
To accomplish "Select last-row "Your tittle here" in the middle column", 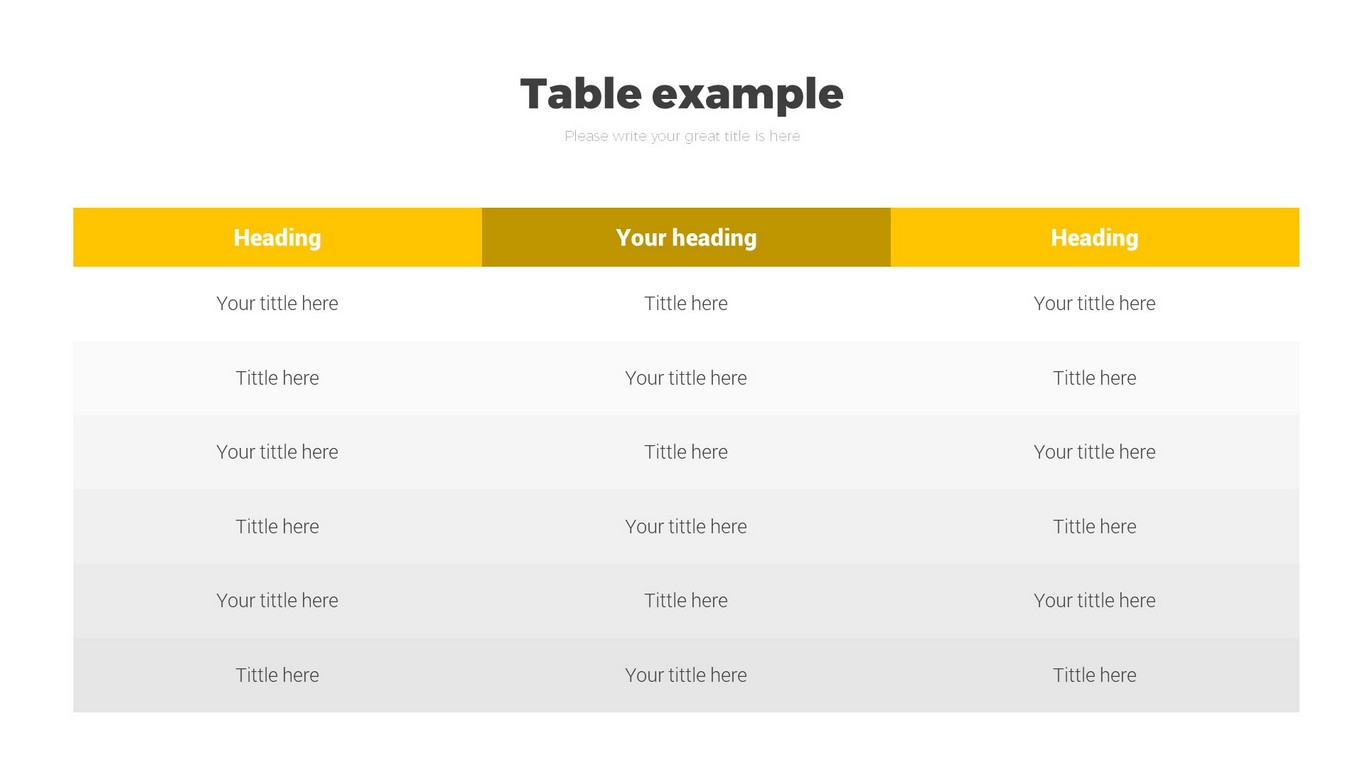I will [x=686, y=675].
